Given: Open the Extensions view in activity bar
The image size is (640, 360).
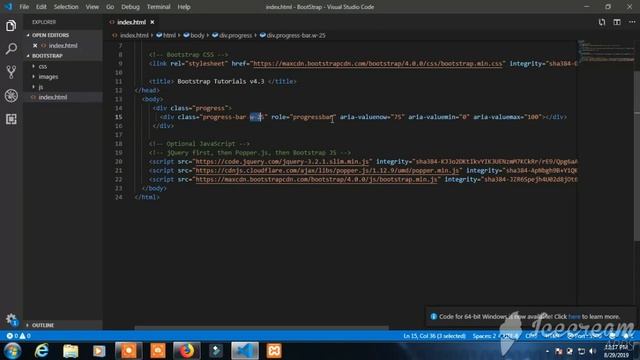Looking at the screenshot, I should 11,119.
